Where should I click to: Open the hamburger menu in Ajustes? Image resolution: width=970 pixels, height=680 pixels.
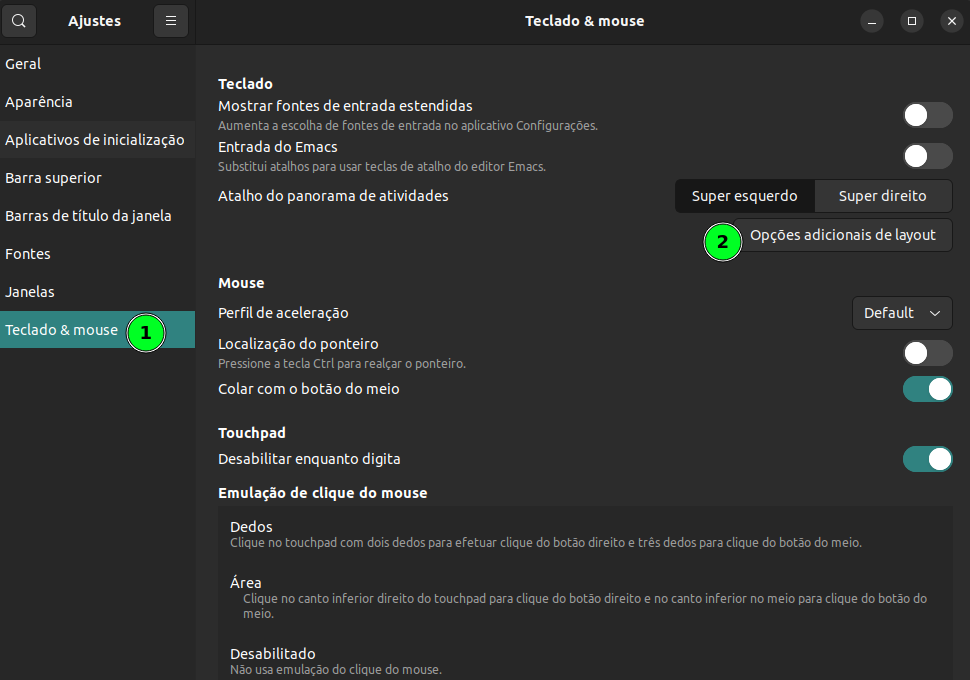pos(170,20)
